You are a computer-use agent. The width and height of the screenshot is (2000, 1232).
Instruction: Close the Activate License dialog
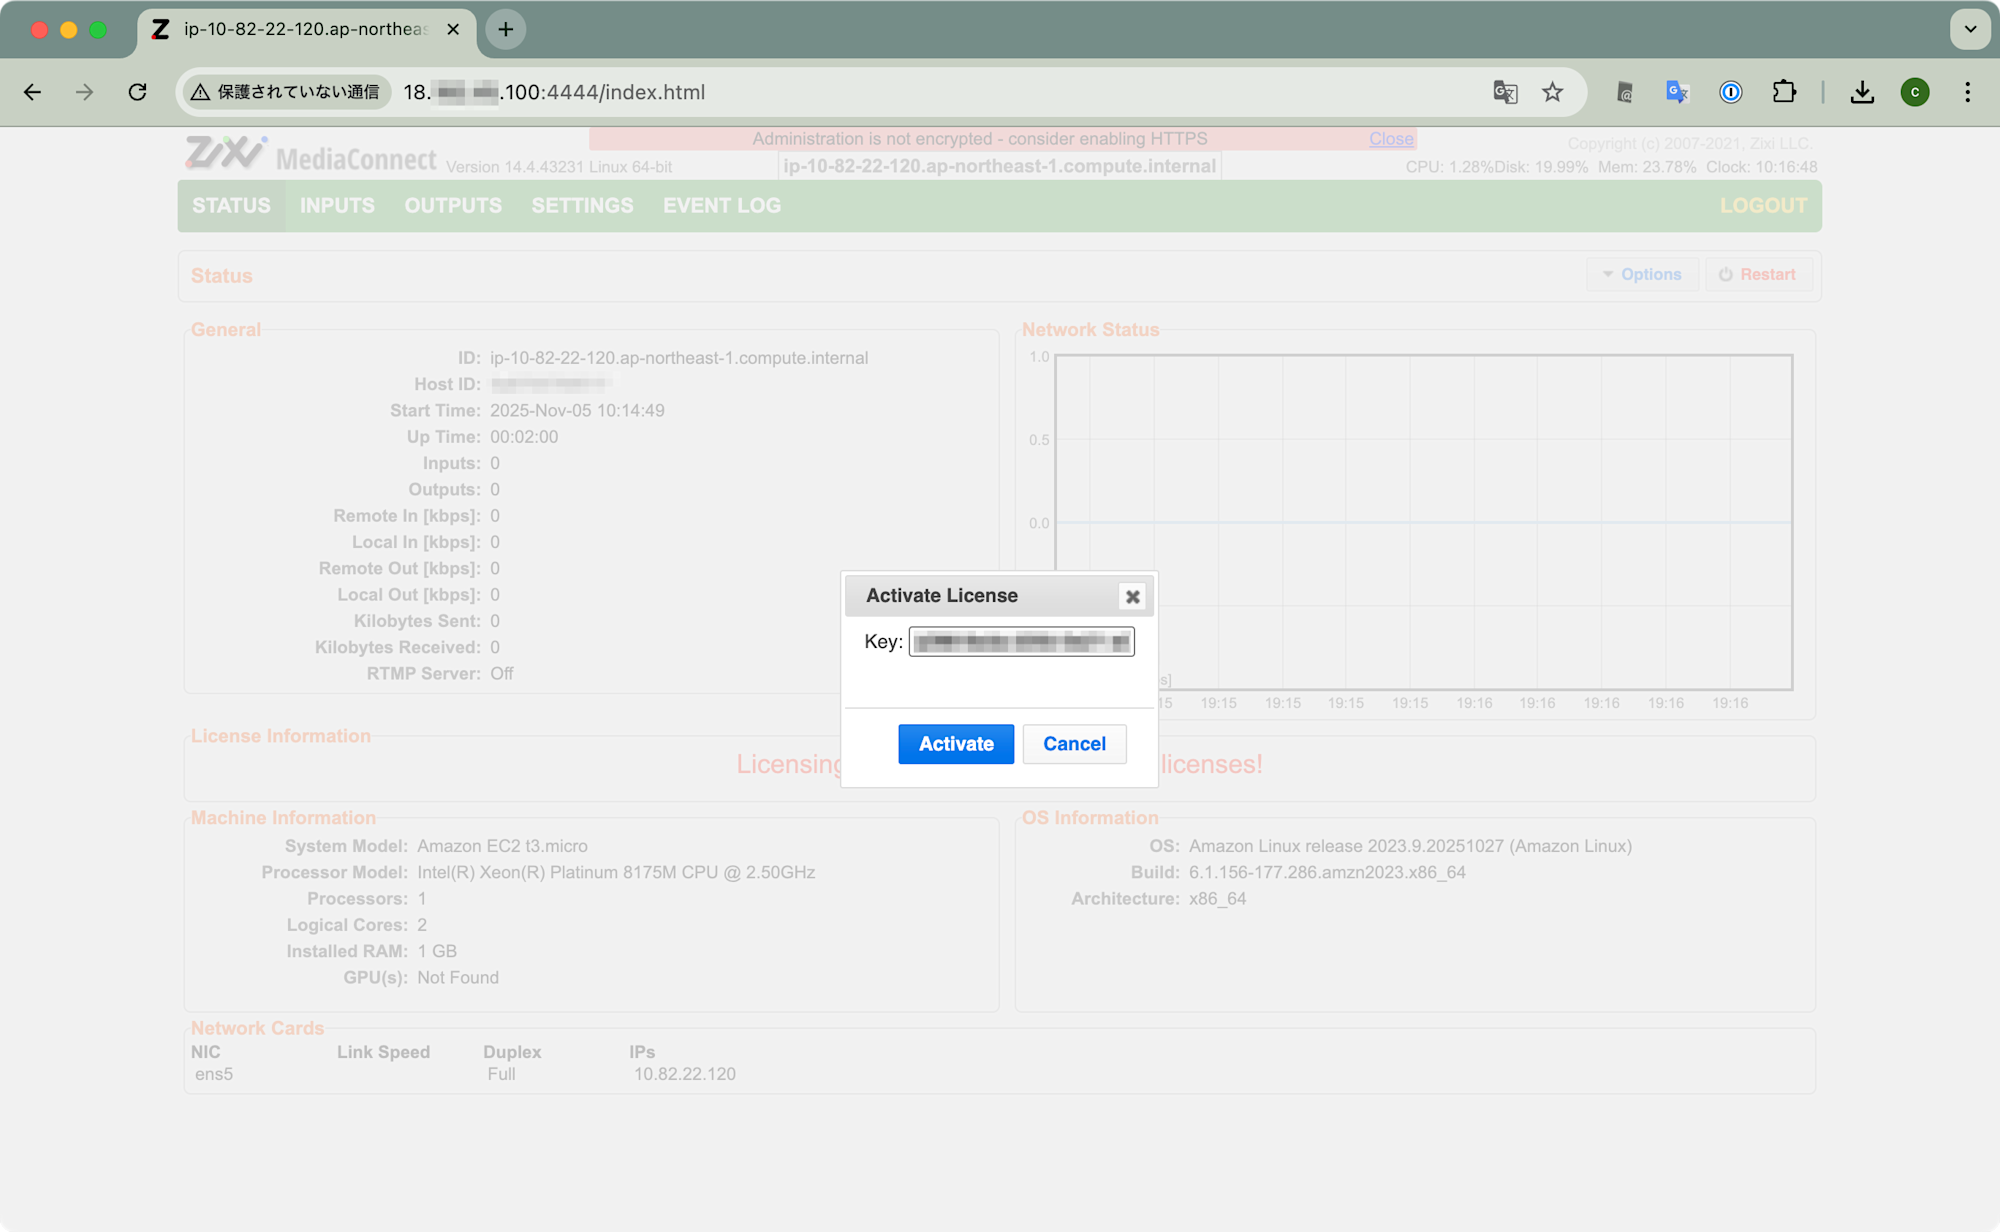(1132, 597)
